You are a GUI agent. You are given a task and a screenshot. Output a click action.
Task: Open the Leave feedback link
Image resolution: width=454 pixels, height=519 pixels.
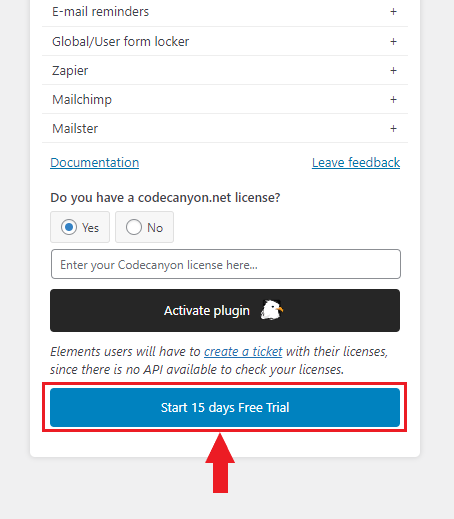click(356, 163)
